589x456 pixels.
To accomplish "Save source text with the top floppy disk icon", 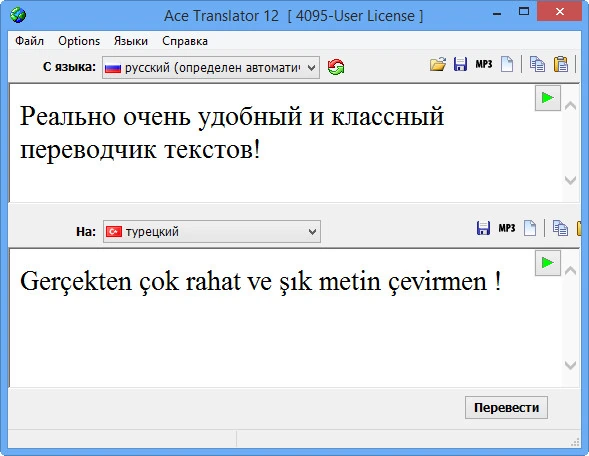I will click(461, 64).
